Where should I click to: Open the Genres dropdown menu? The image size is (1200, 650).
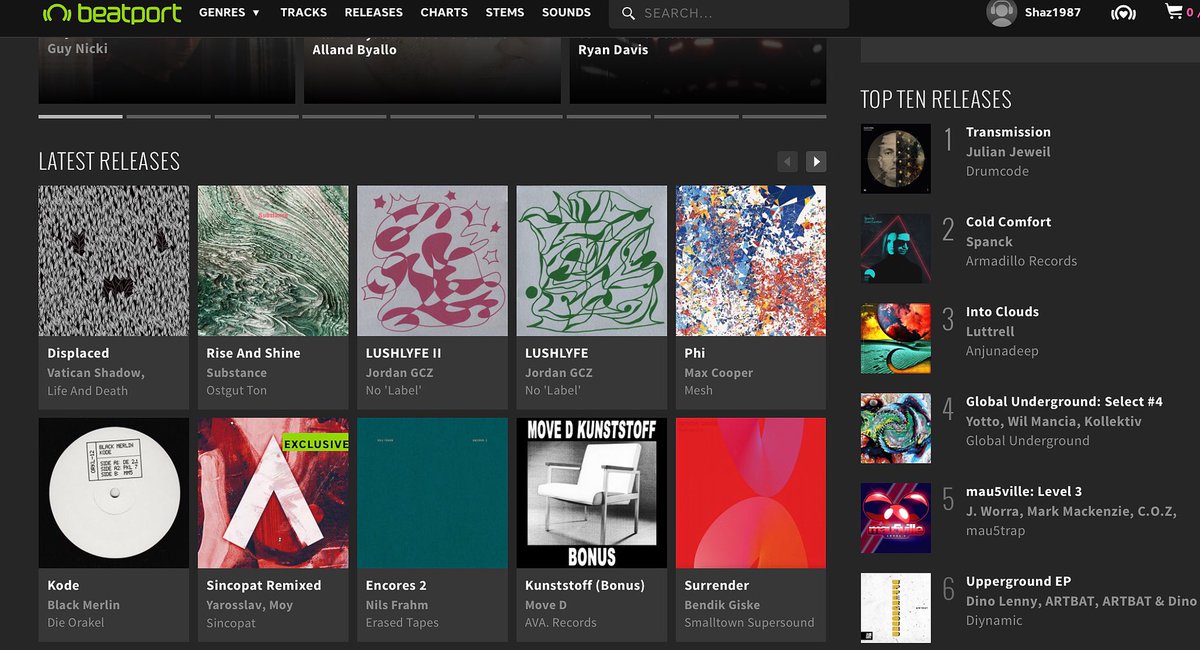pos(229,13)
